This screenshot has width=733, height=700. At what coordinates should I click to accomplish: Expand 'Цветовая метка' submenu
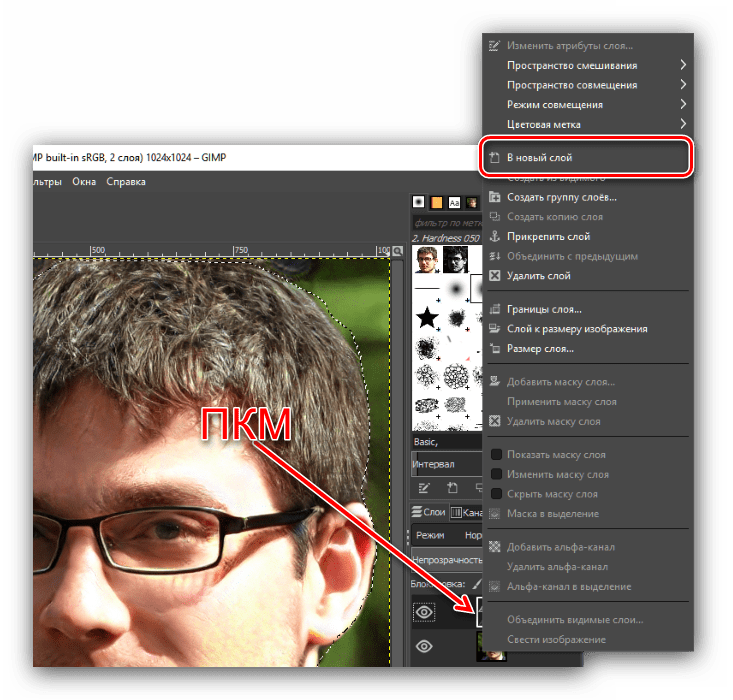pos(586,124)
